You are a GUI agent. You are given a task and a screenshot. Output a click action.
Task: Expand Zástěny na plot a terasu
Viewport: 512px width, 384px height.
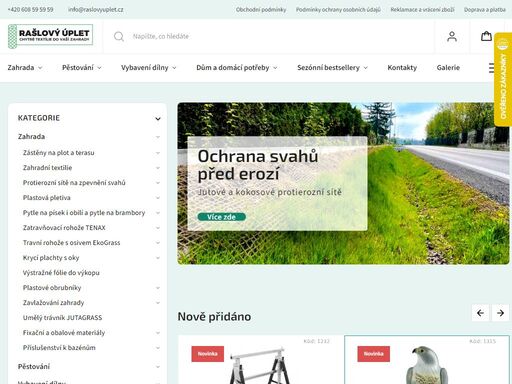click(x=158, y=153)
